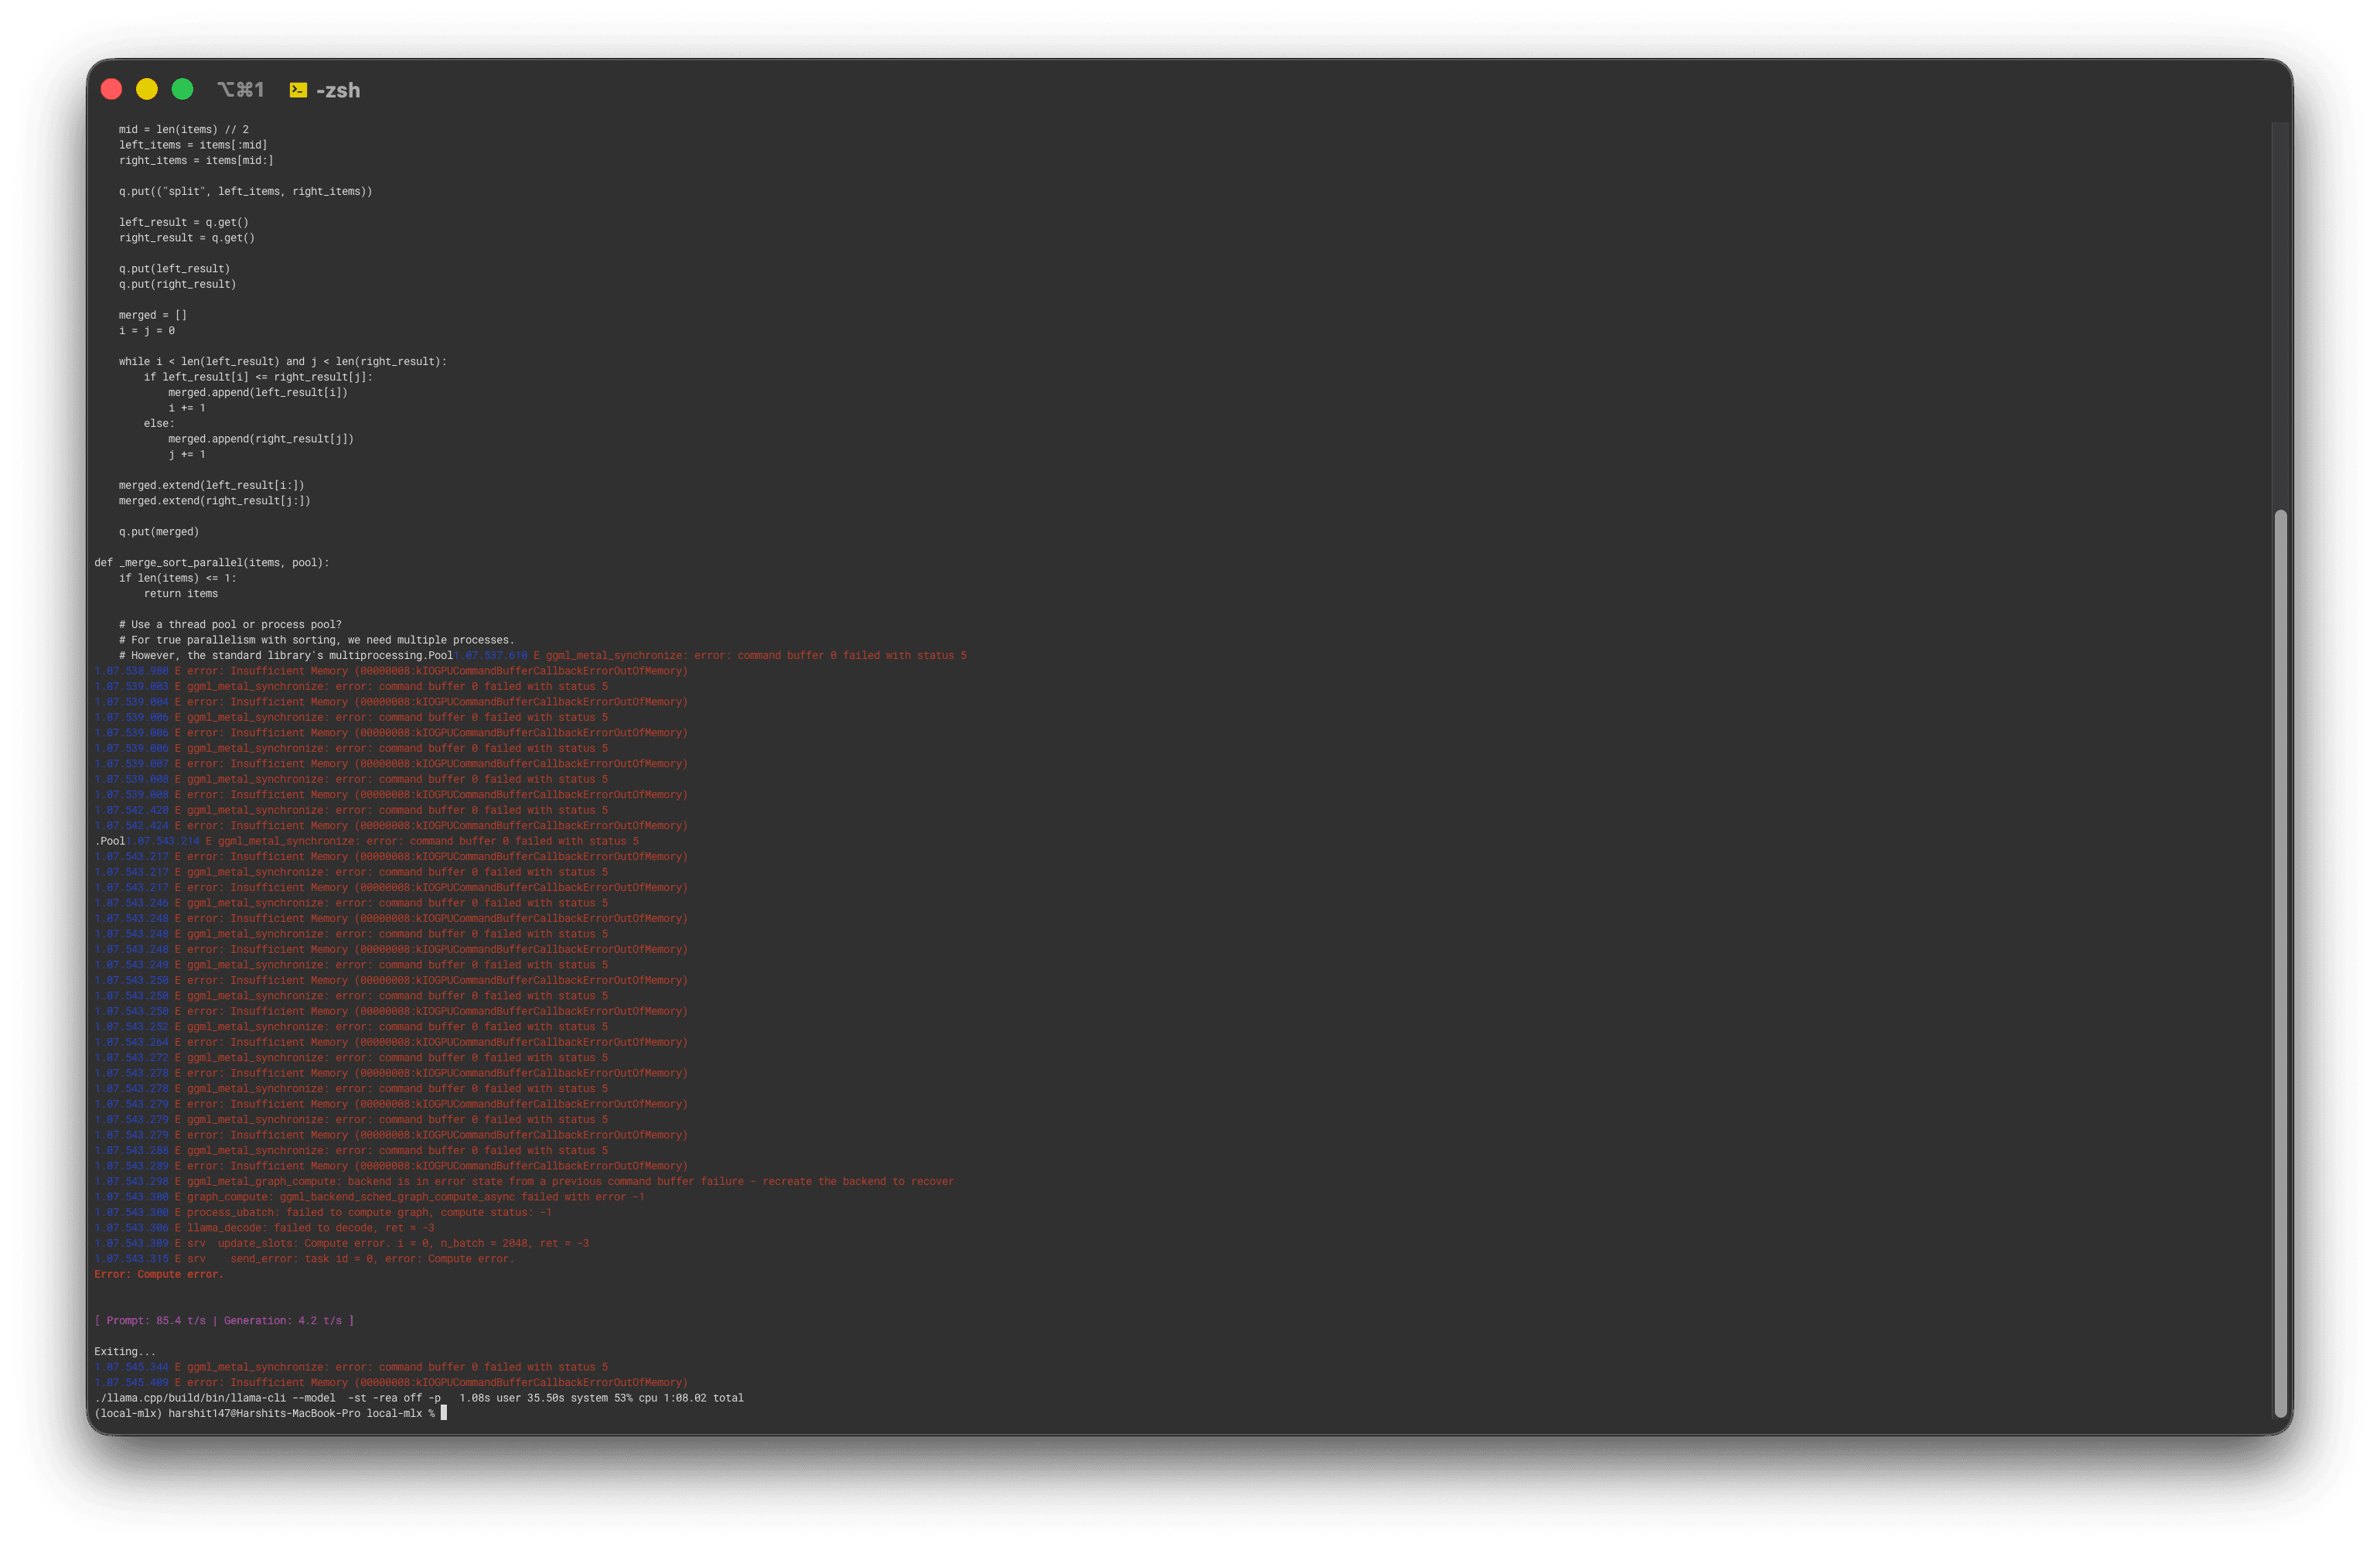Click the 'def _merge_sort_parallel(items, pool):' line
The height and width of the screenshot is (1550, 2380).
212,563
